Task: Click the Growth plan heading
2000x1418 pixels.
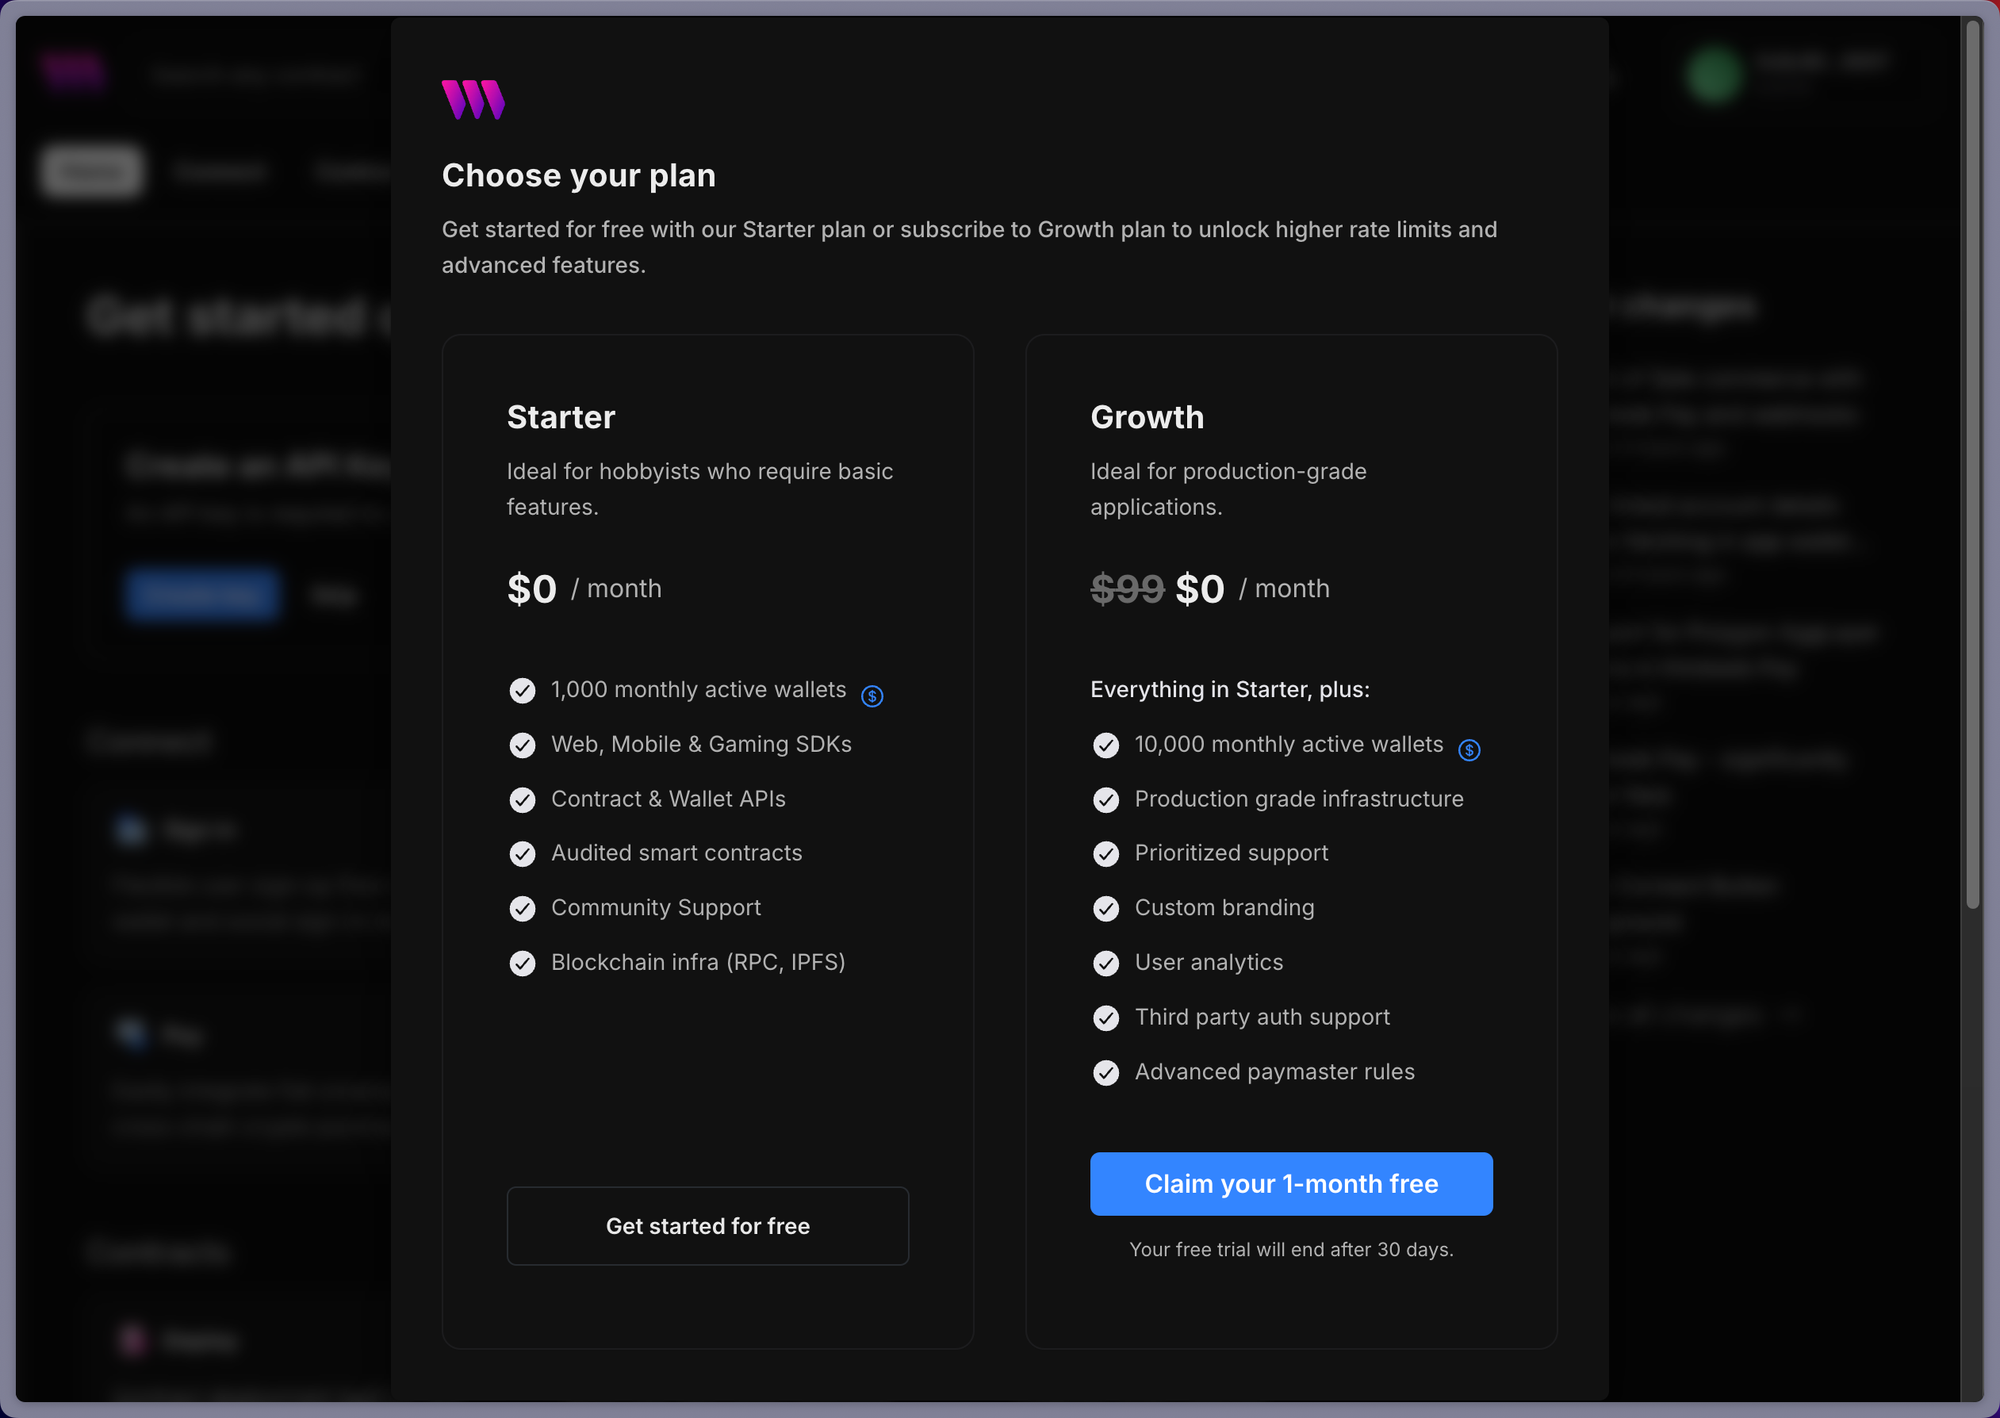Action: point(1146,417)
